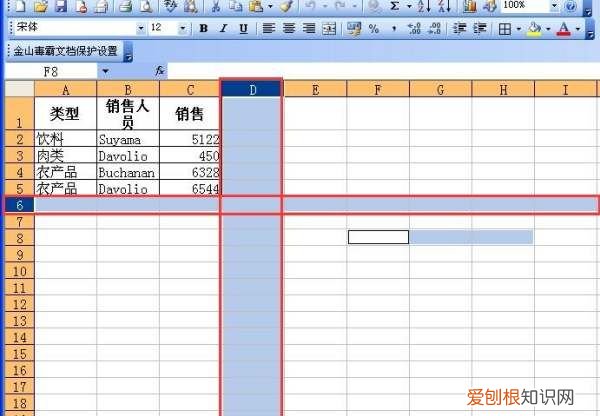The height and width of the screenshot is (416, 600).
Task: Click the Copy icon
Action: click(x=235, y=5)
